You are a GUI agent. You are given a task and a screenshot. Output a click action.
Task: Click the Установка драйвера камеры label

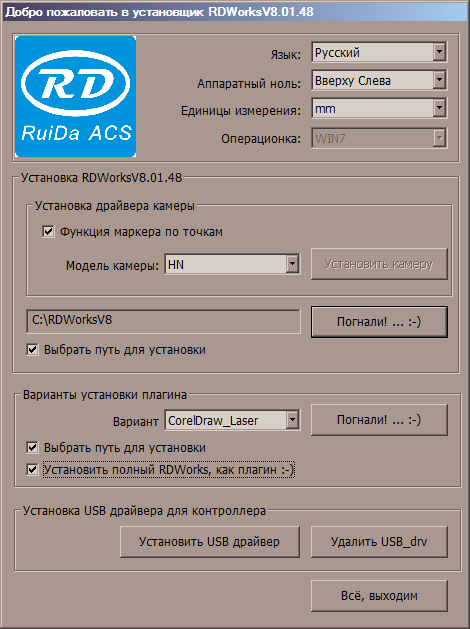(x=115, y=206)
